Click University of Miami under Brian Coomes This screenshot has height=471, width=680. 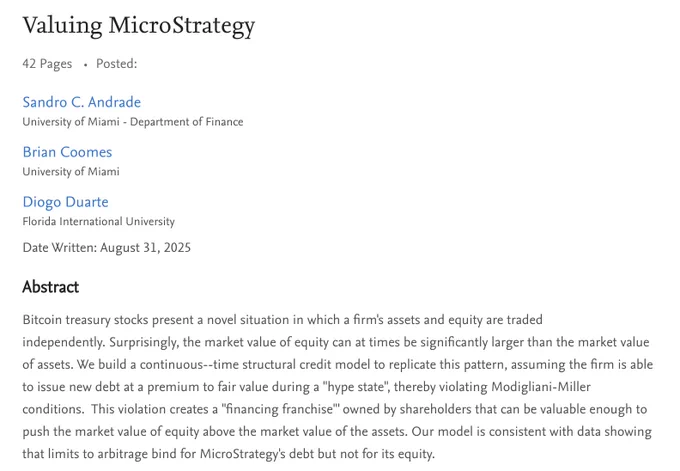coord(71,172)
